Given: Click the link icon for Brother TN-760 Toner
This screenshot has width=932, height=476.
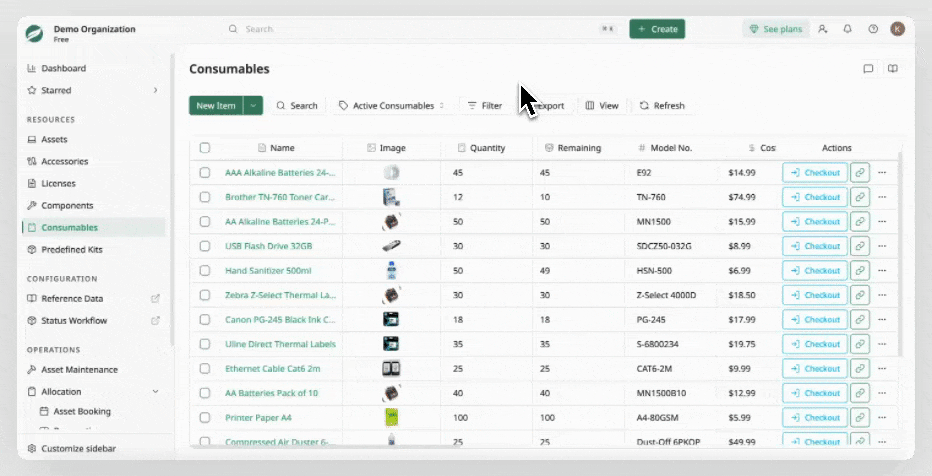Looking at the screenshot, I should [860, 197].
